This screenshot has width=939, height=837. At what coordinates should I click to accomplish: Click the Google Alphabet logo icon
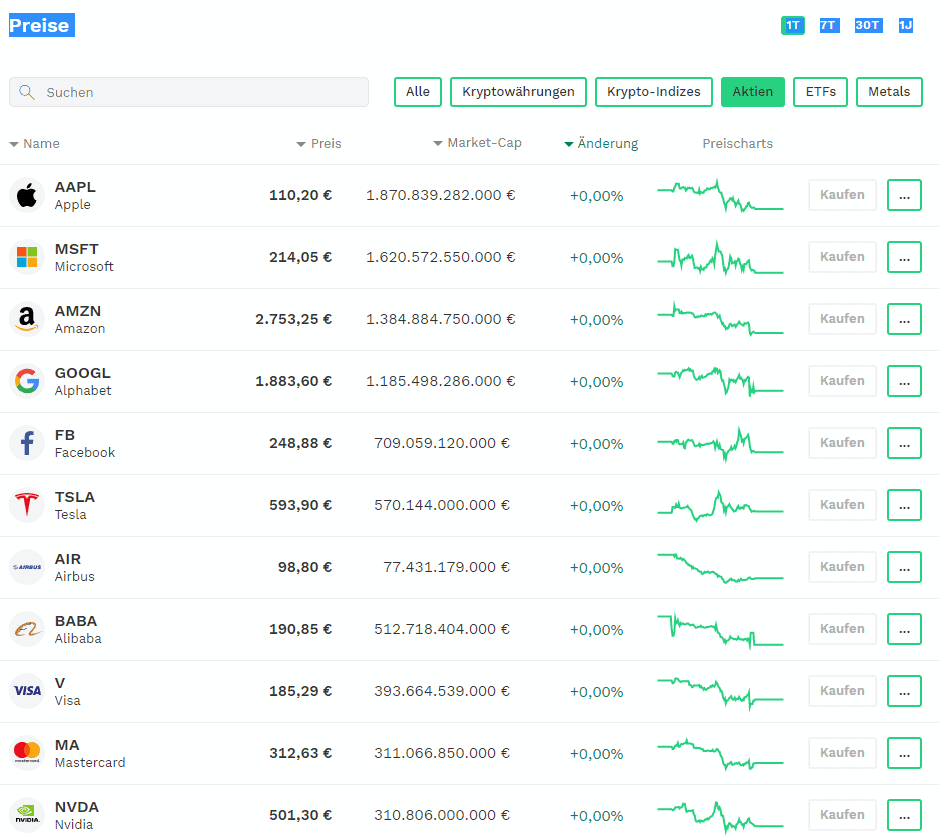coord(27,381)
